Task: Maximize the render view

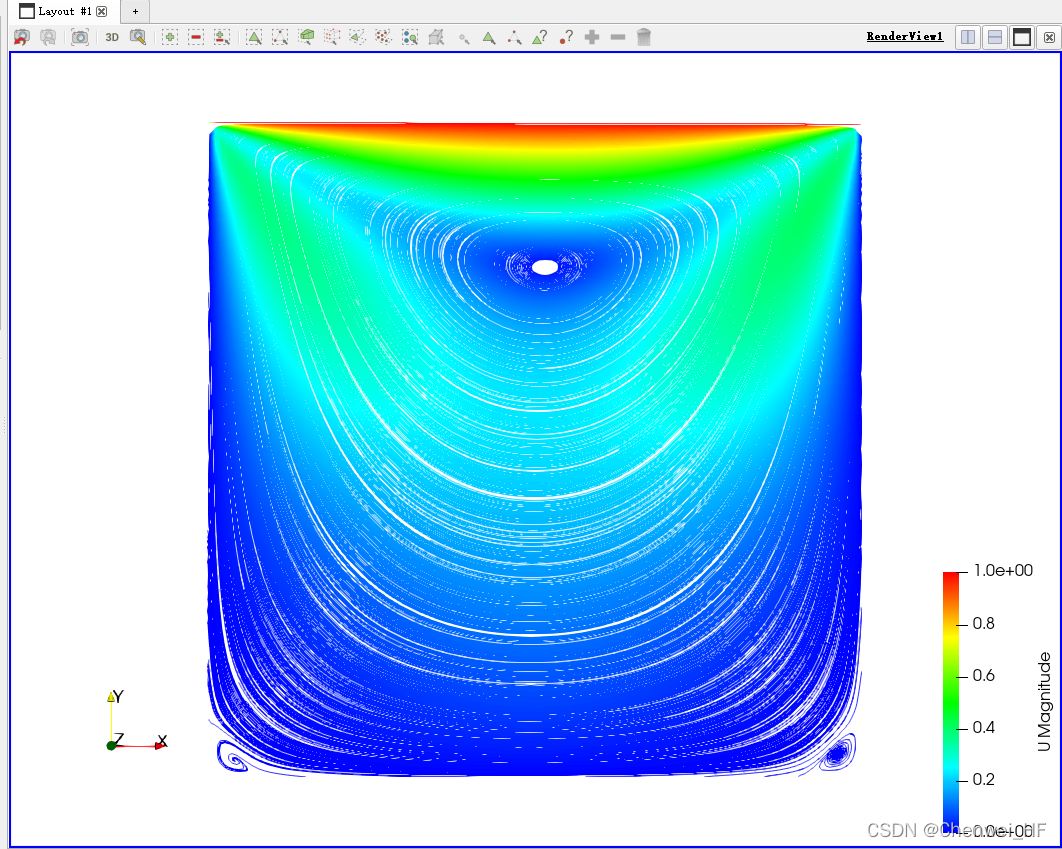Action: coord(1022,37)
